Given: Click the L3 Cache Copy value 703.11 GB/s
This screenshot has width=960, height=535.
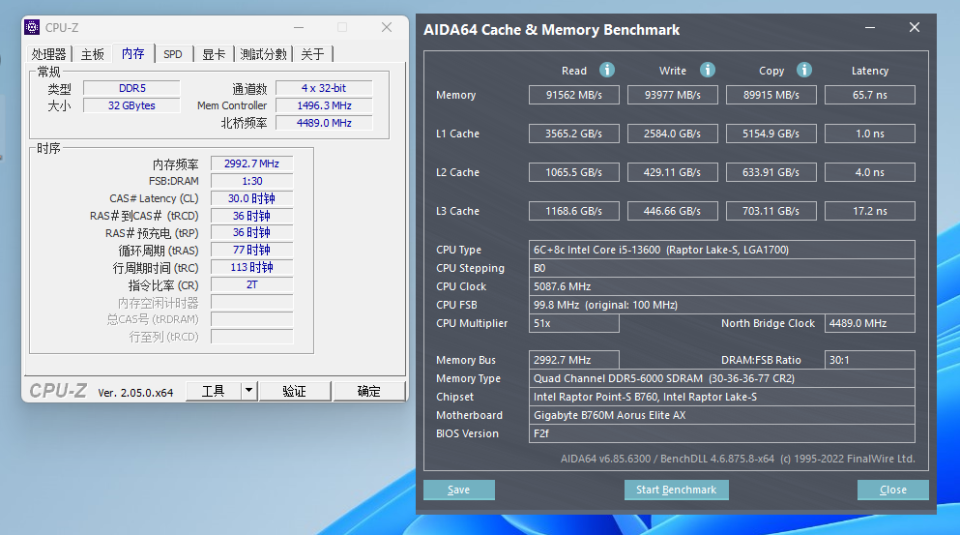Looking at the screenshot, I should pos(771,211).
